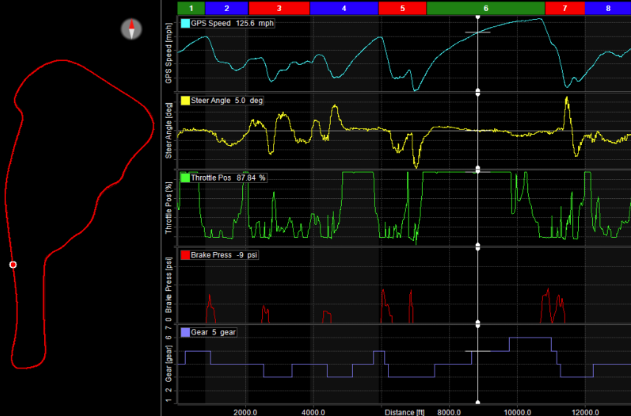This screenshot has width=631, height=416.
Task: Select blue segment 4 in sector bar
Action: click(344, 7)
